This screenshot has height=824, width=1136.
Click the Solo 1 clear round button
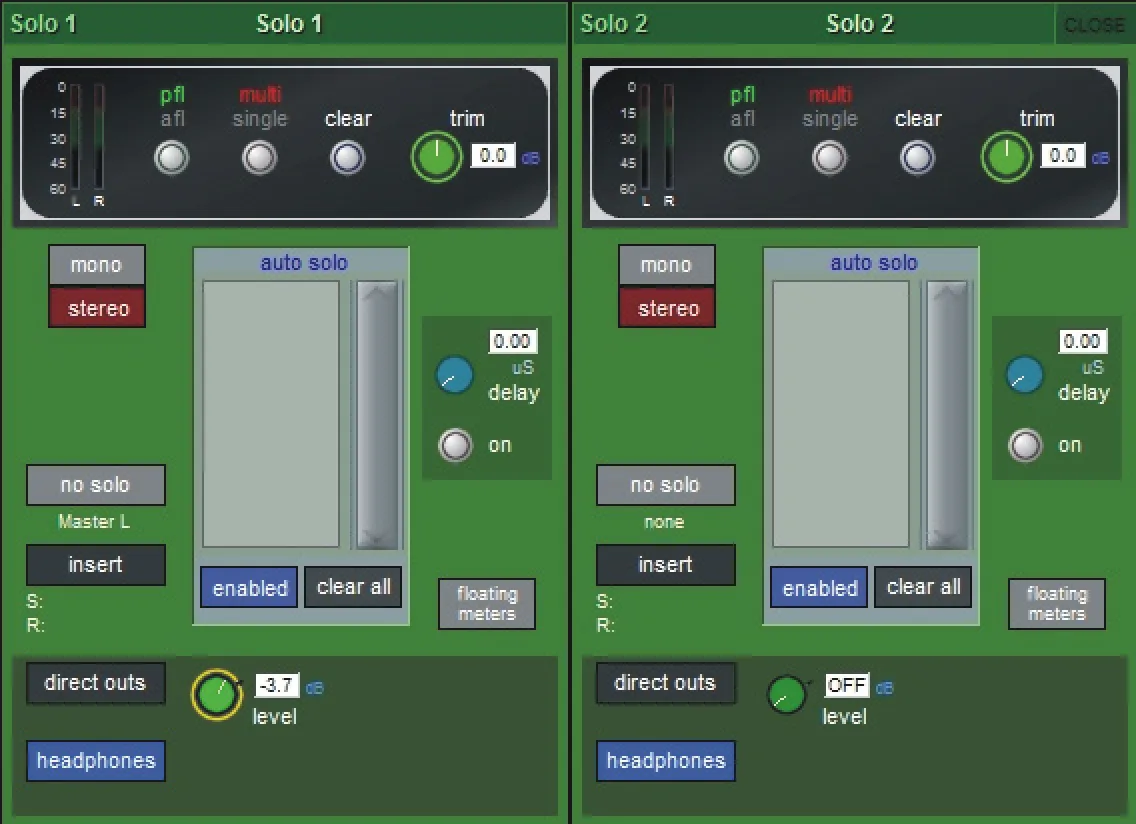(348, 158)
